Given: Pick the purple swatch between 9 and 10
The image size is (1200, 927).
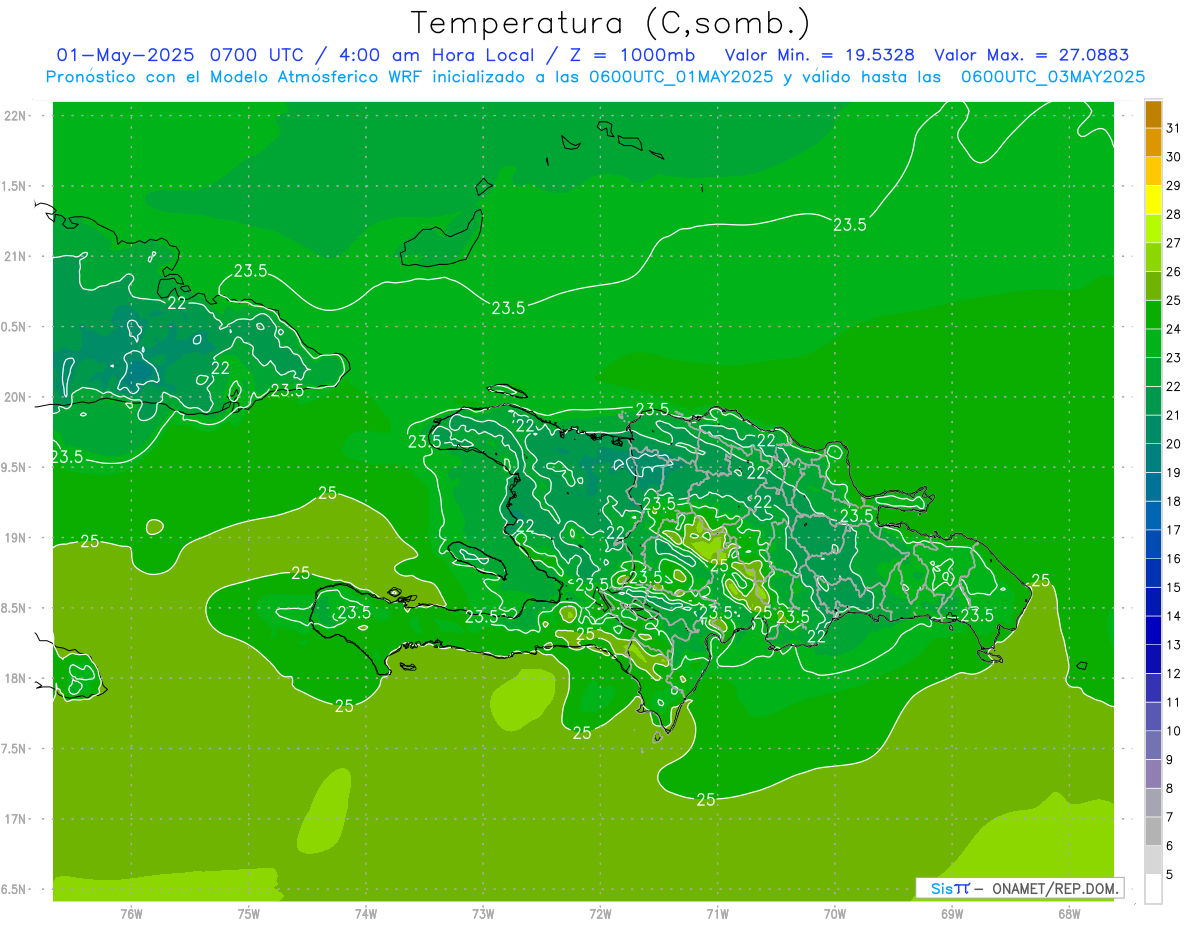Looking at the screenshot, I should pos(1153,745).
